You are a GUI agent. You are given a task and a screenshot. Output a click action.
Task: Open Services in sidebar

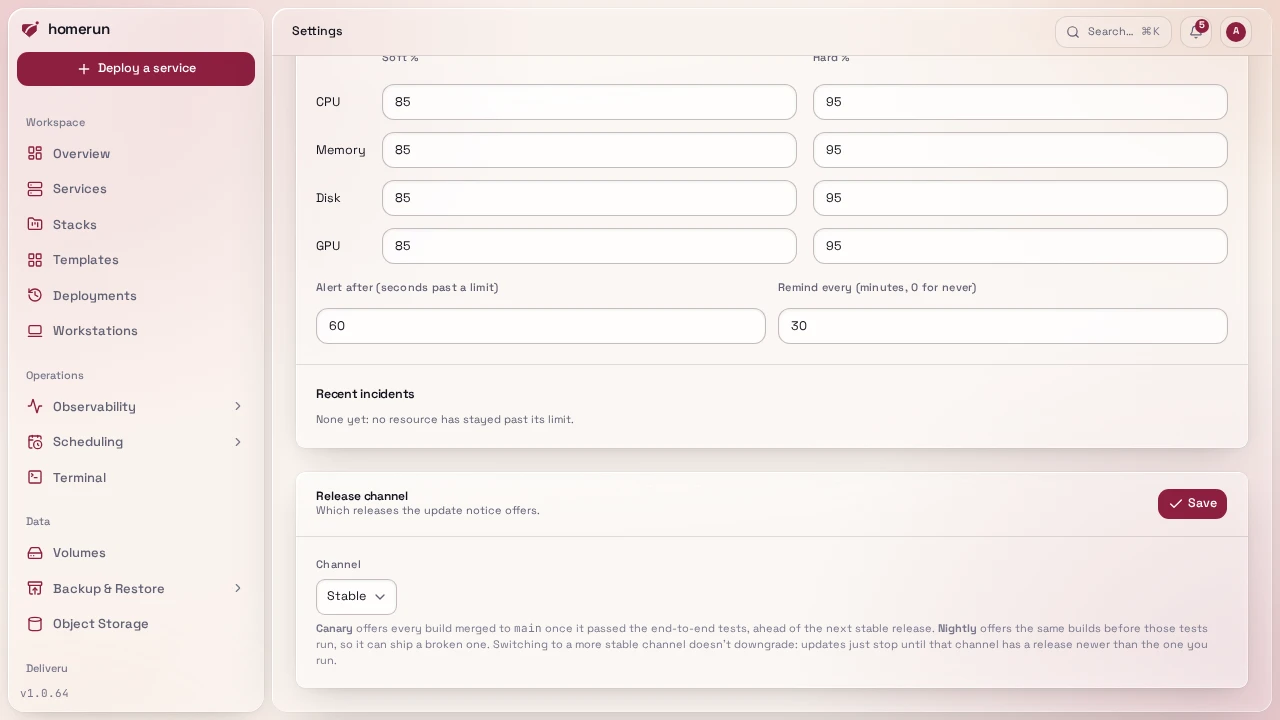(x=136, y=189)
